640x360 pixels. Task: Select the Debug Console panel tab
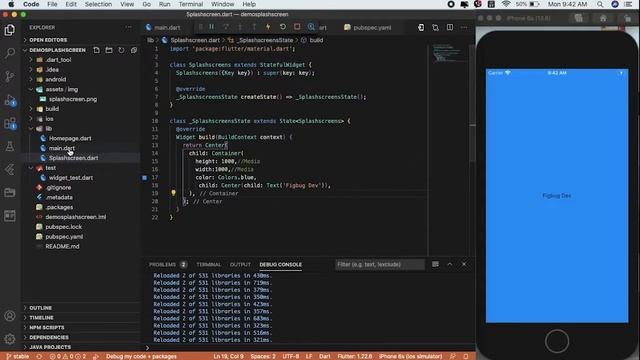click(x=280, y=264)
